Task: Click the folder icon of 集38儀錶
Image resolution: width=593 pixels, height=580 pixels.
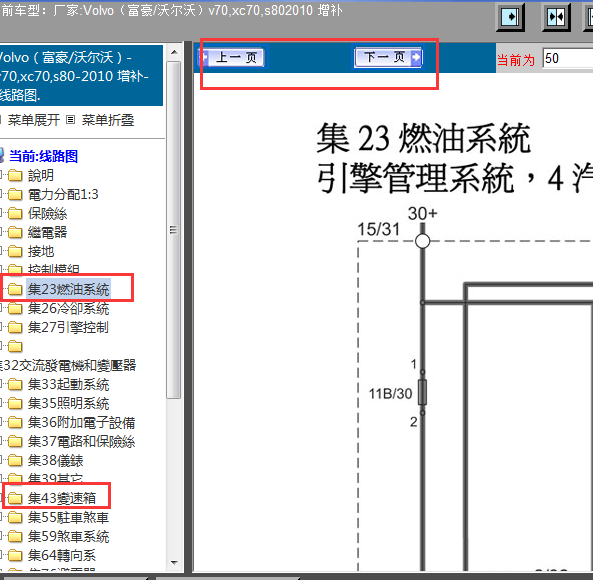Action: tap(15, 461)
